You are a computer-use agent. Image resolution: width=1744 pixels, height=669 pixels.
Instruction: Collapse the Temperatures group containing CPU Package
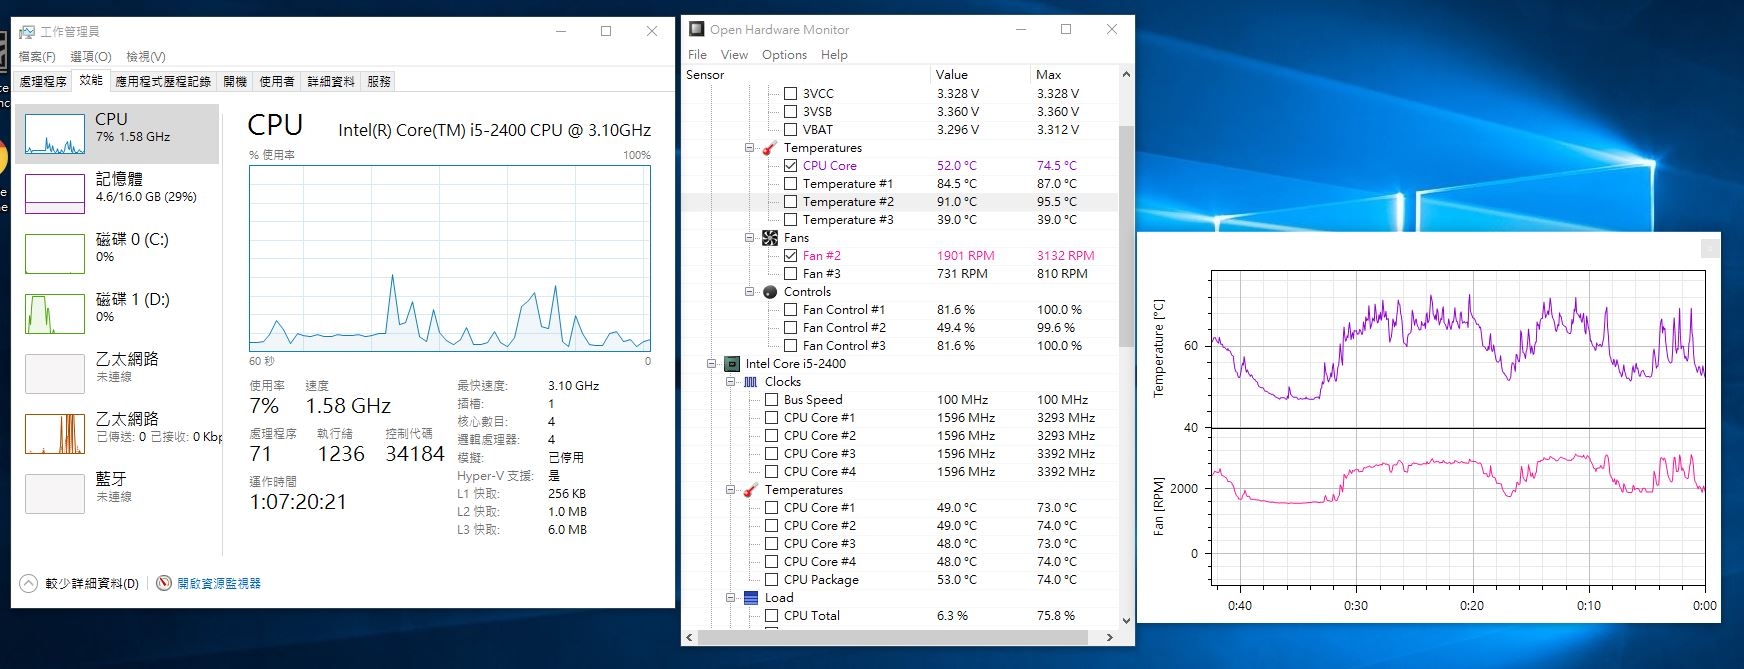[x=730, y=490]
